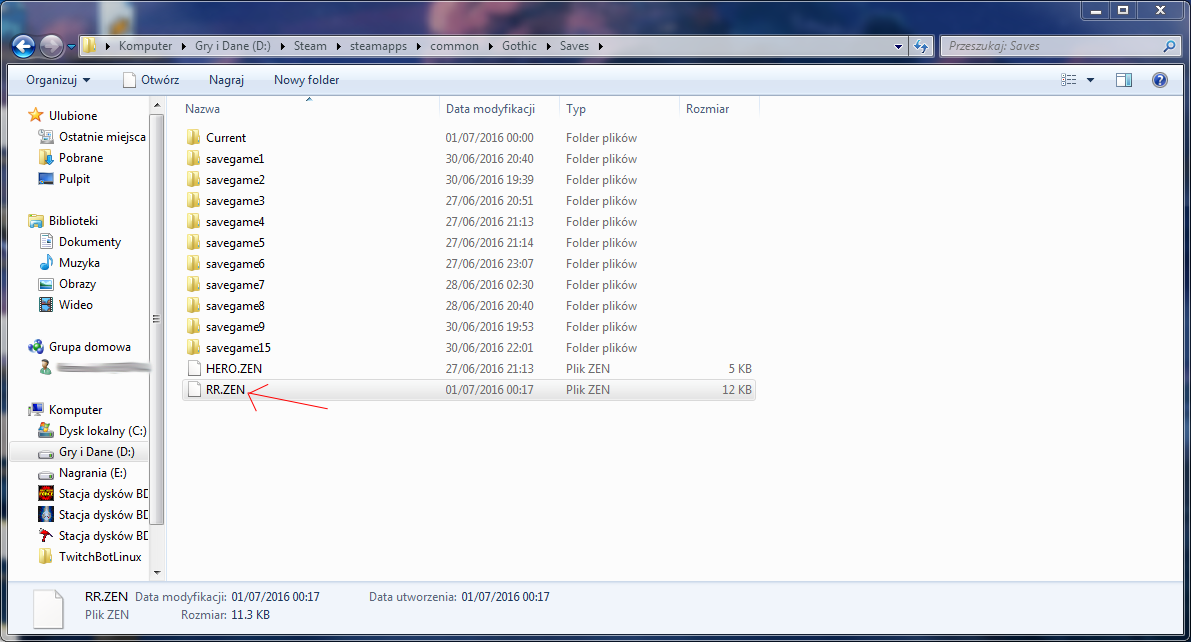The image size is (1191, 642).
Task: Click RR.ZEN file thumbnail in details pane
Action: point(48,608)
